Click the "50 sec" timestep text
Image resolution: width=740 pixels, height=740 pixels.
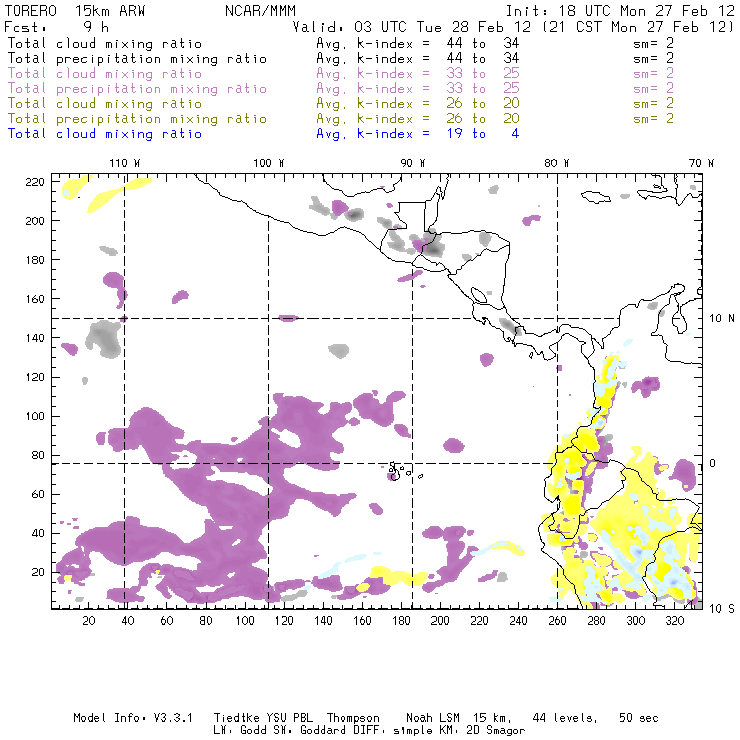pos(639,718)
